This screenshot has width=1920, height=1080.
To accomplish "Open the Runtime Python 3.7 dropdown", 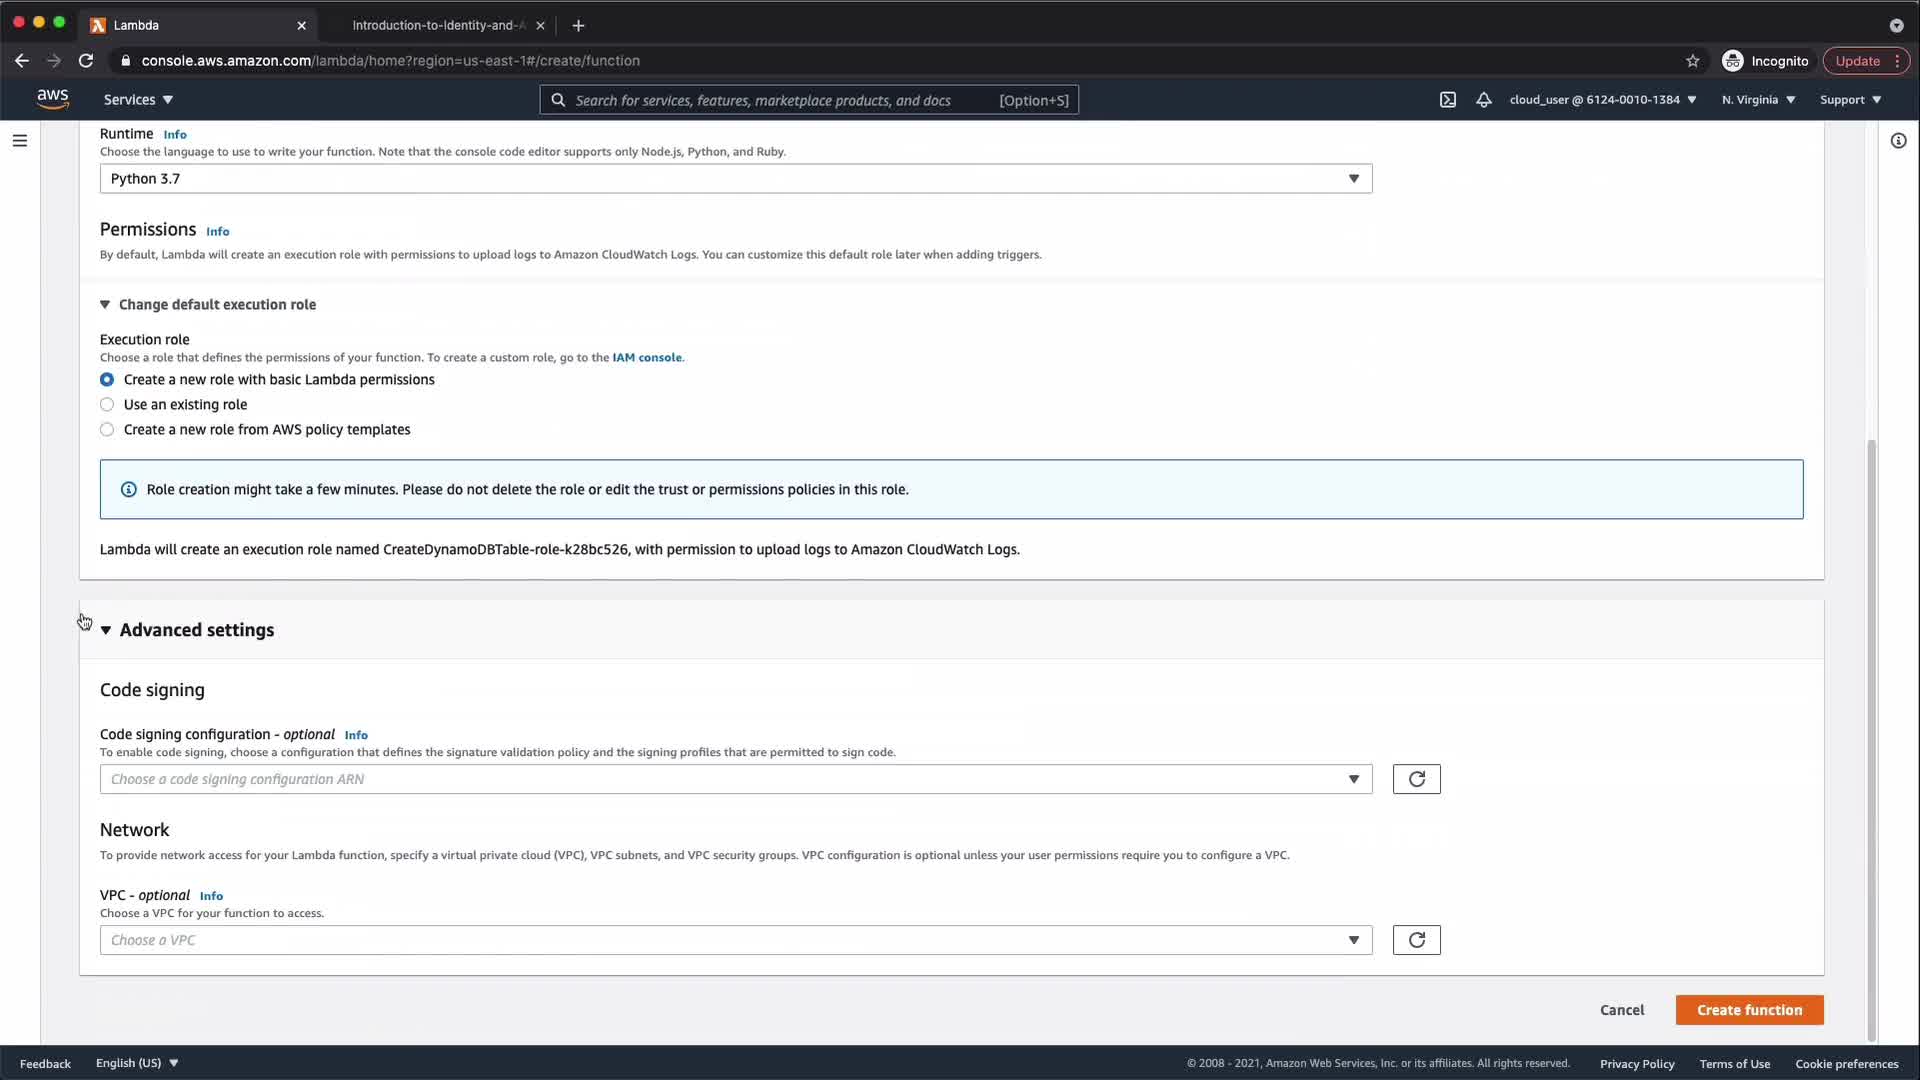I will click(x=735, y=179).
